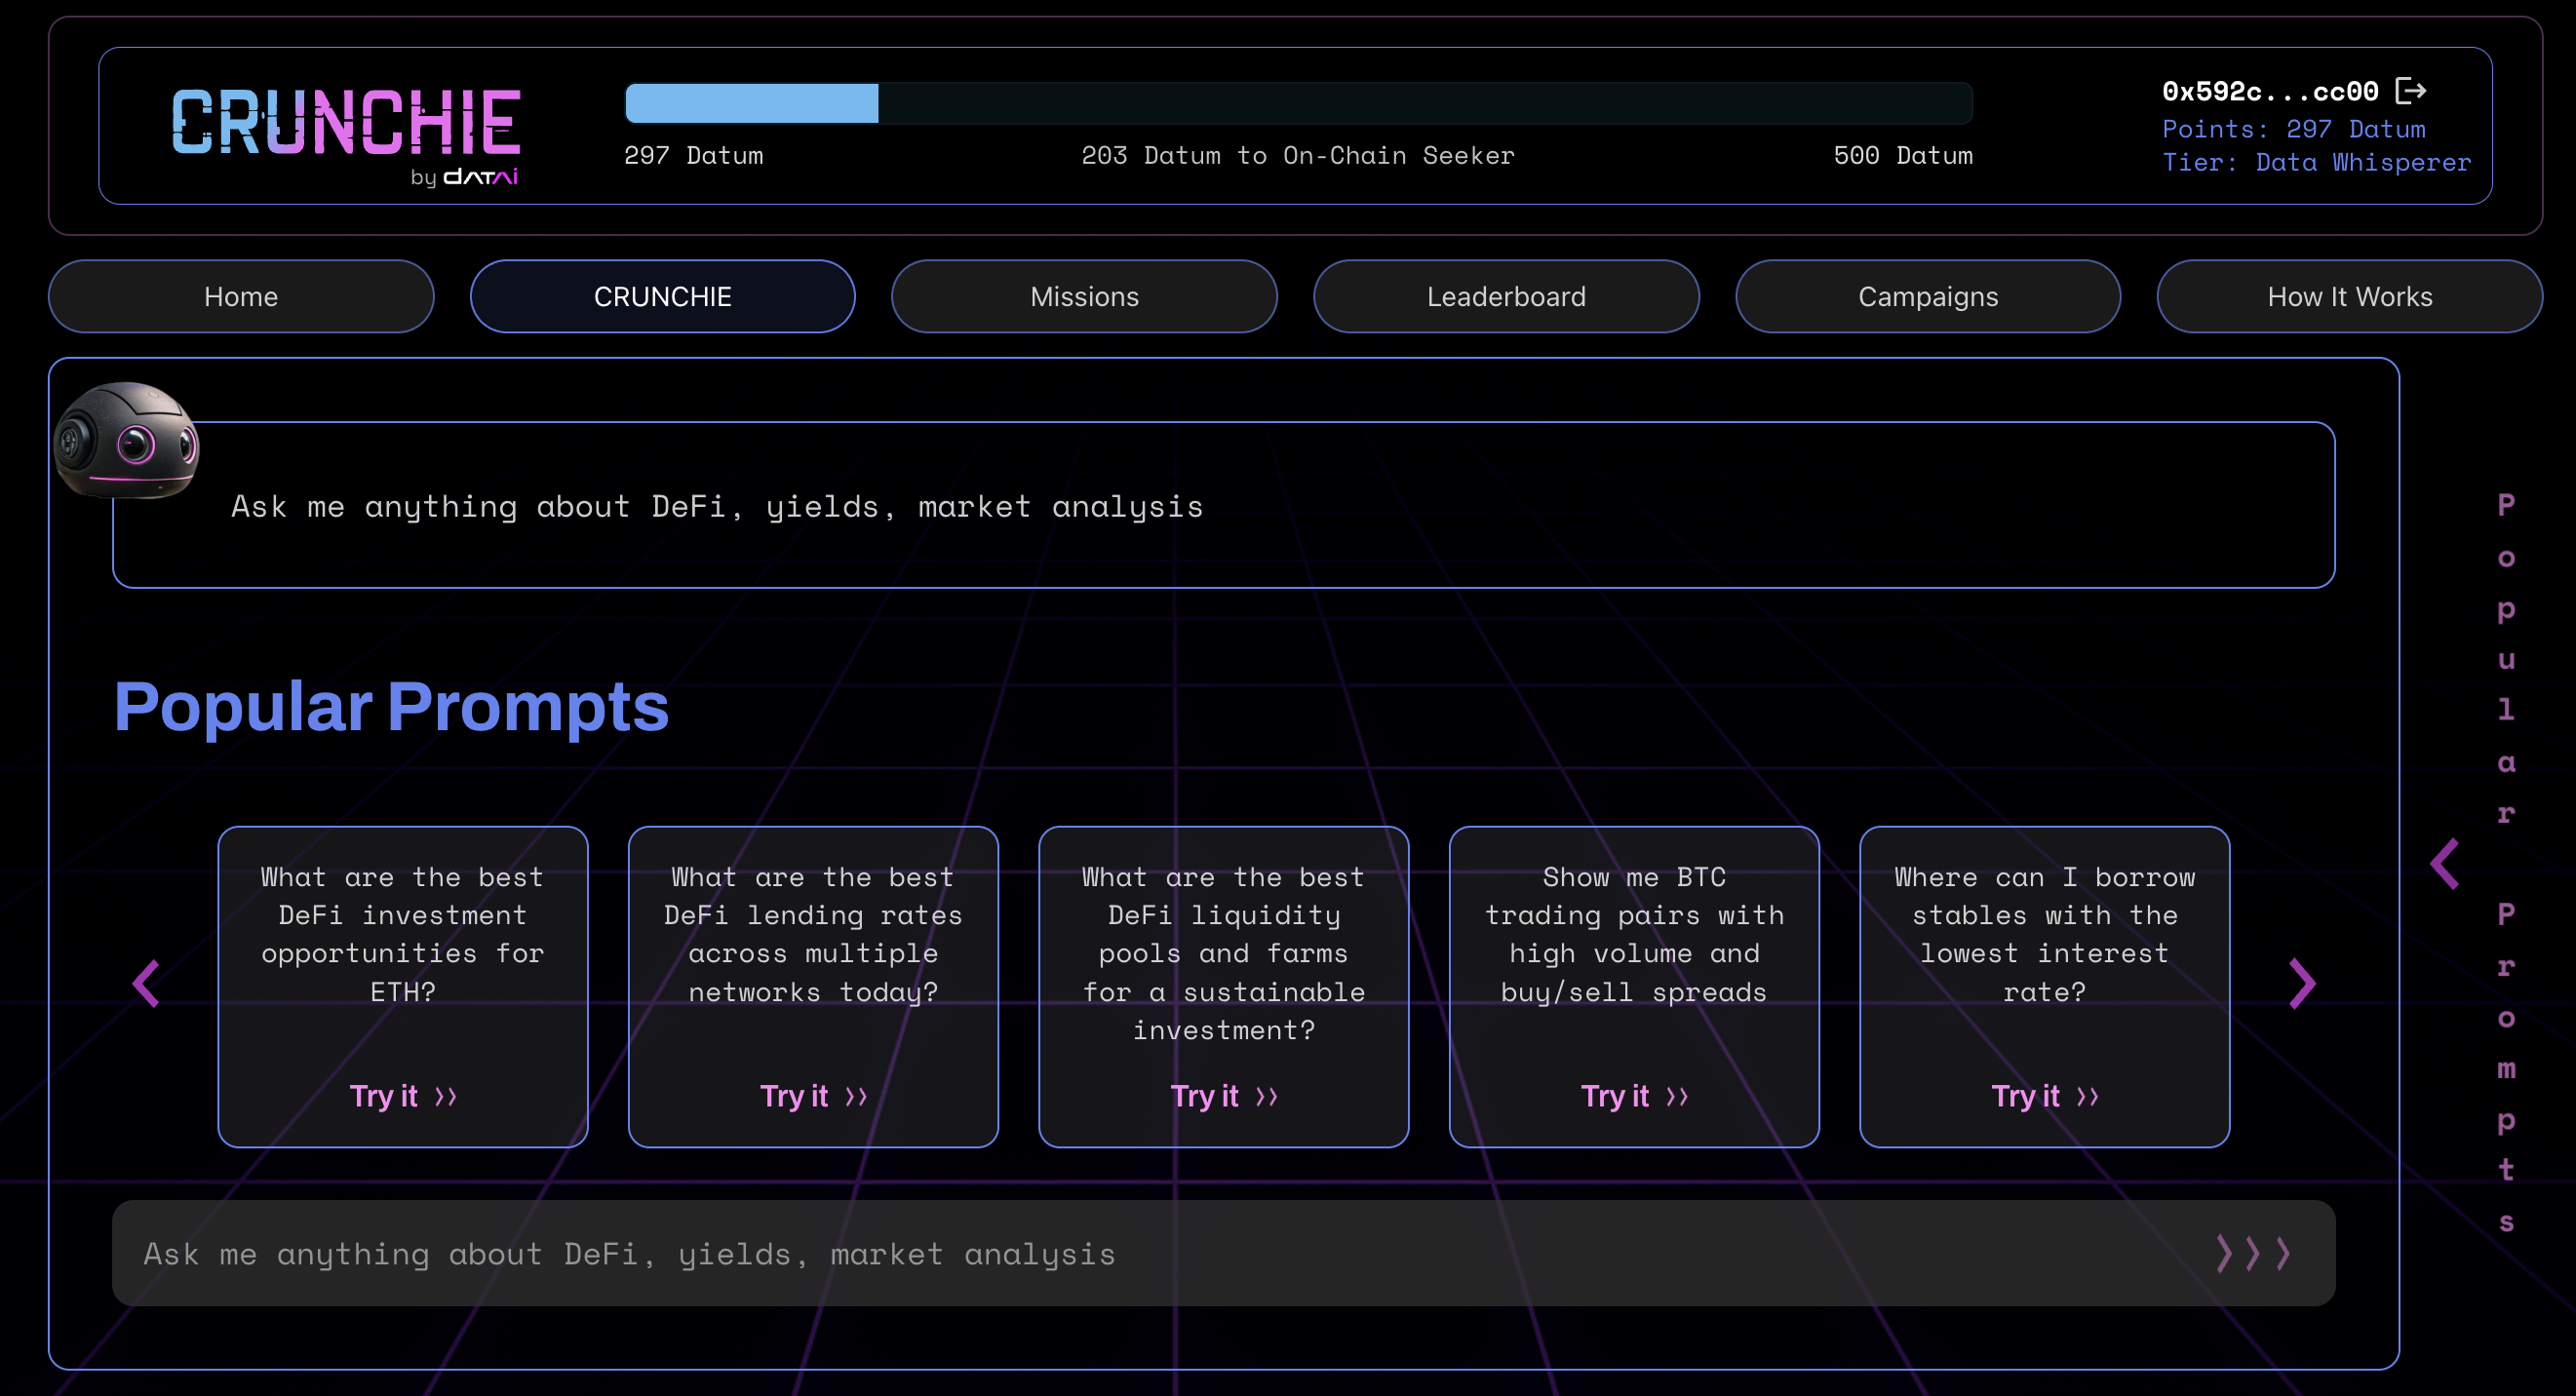This screenshot has width=2576, height=1396.
Task: Open the Home tab
Action: [241, 297]
